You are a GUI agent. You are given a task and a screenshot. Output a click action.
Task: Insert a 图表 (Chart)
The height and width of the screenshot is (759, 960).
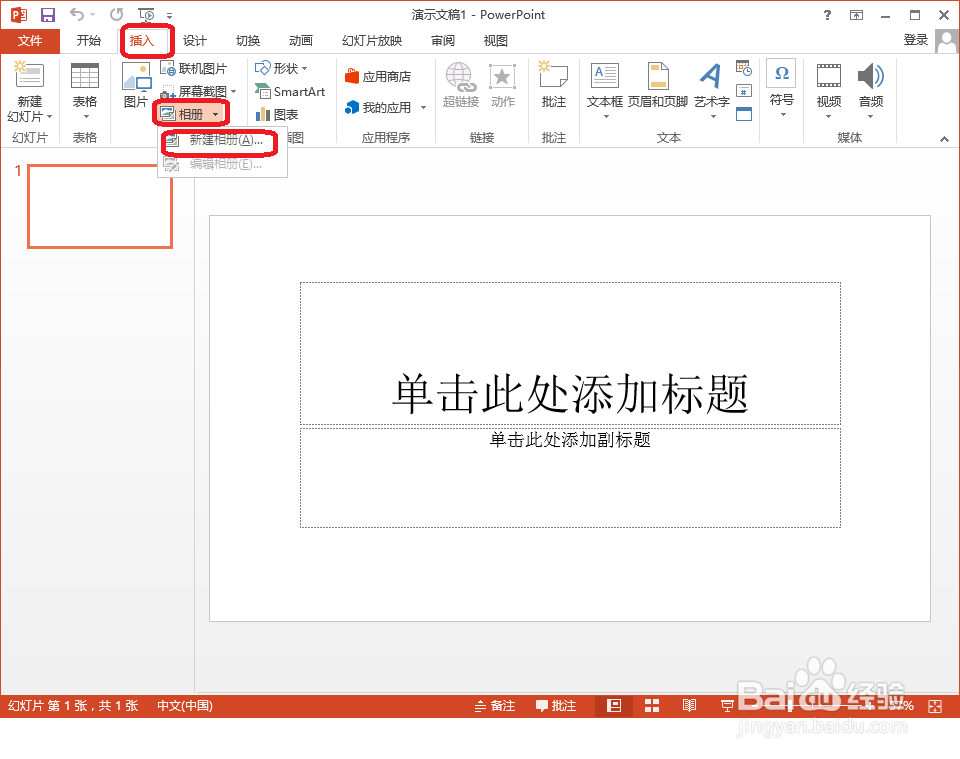pyautogui.click(x=277, y=114)
